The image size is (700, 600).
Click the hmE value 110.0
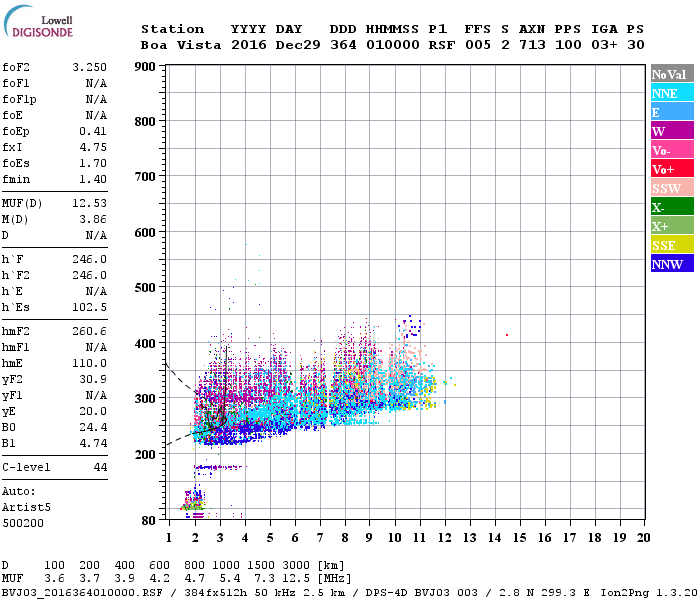pyautogui.click(x=89, y=363)
